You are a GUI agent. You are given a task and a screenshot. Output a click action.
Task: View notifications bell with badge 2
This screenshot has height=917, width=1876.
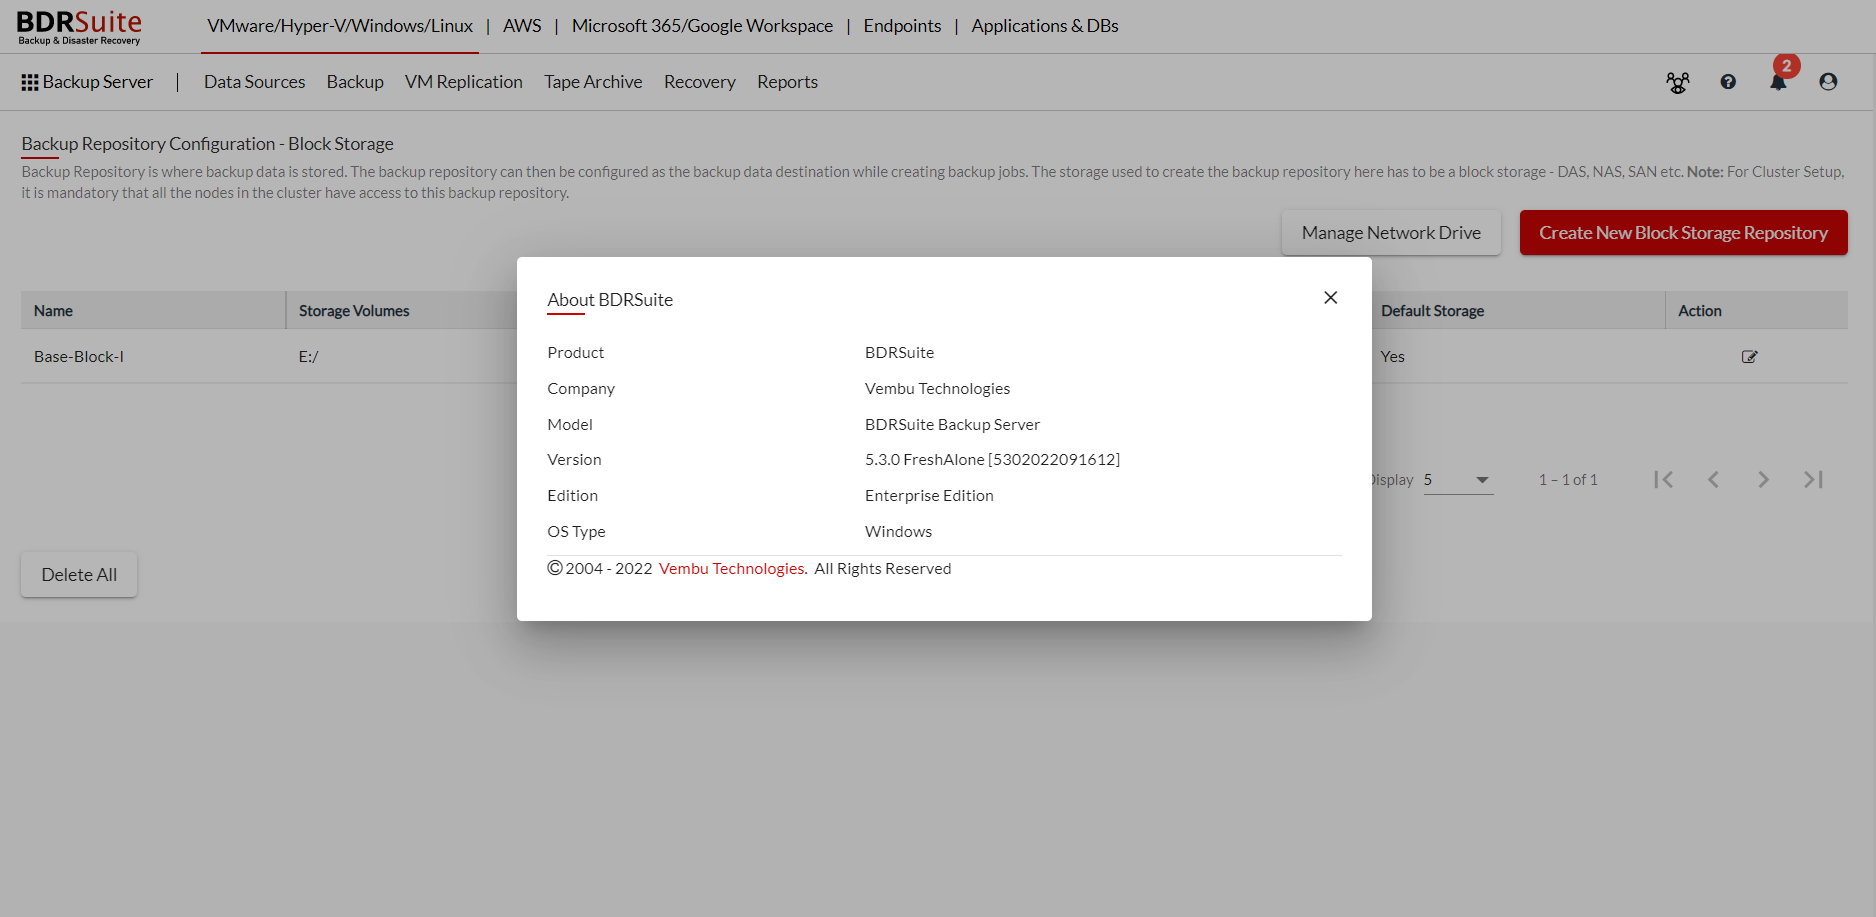click(x=1779, y=80)
